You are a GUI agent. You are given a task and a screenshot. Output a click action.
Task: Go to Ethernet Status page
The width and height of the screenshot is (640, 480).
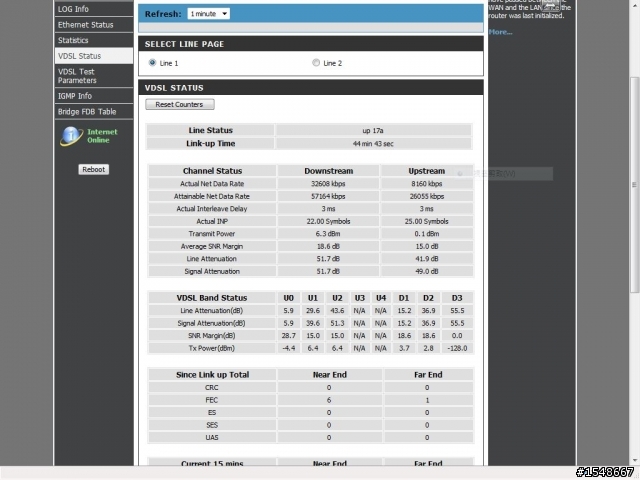tap(93, 24)
